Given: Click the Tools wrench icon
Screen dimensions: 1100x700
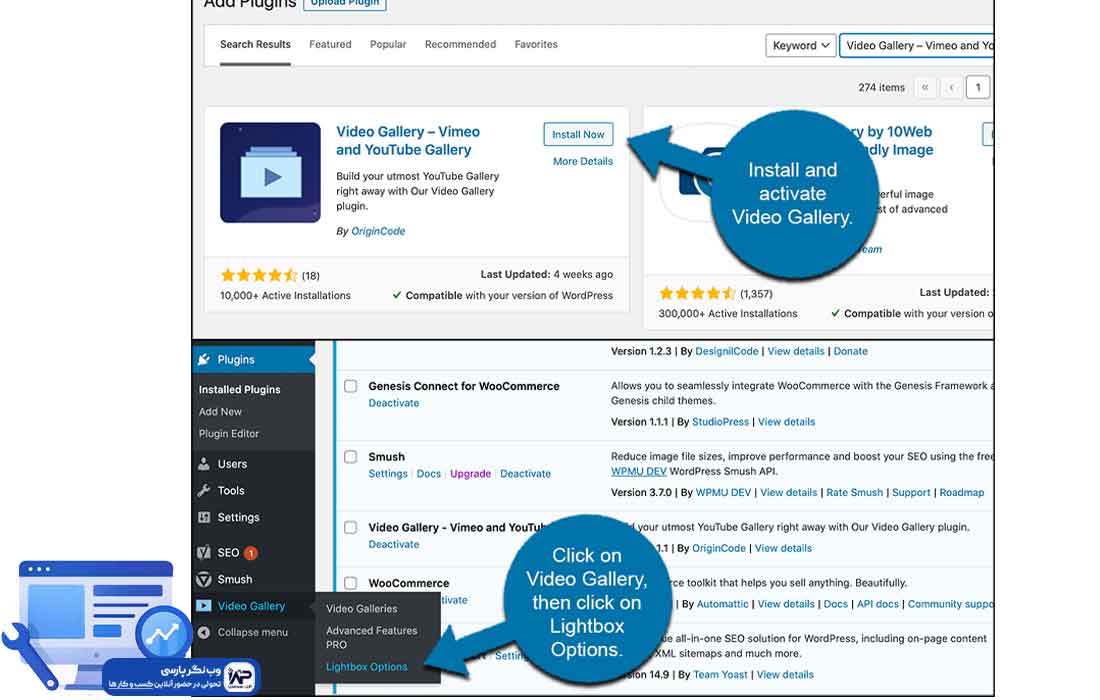Looking at the screenshot, I should coord(204,491).
